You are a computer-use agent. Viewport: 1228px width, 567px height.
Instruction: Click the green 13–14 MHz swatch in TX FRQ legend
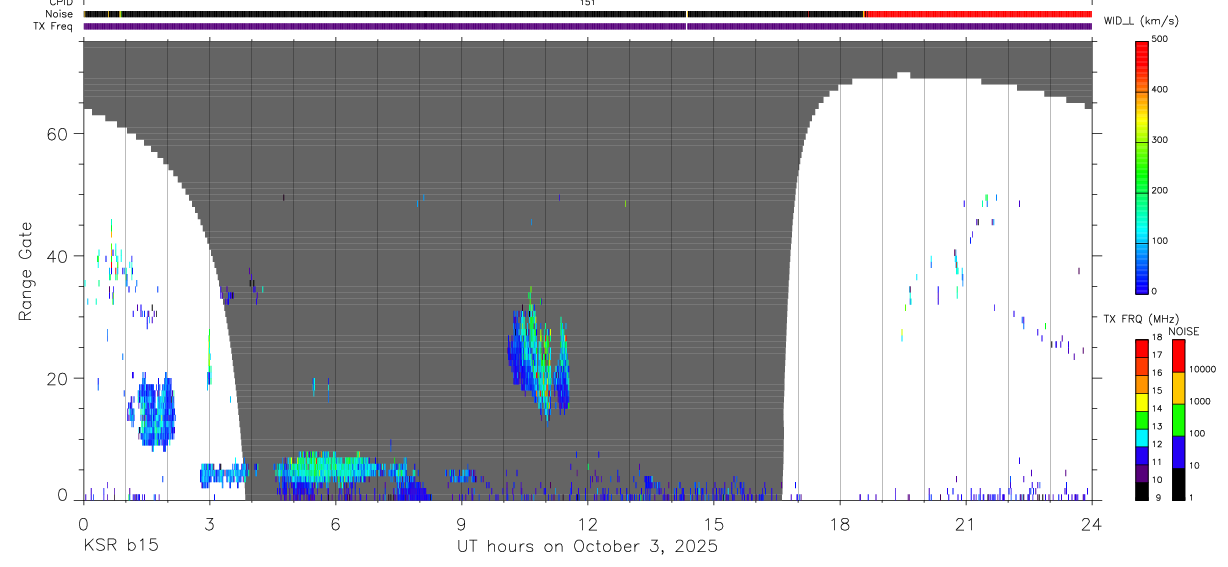click(1142, 419)
